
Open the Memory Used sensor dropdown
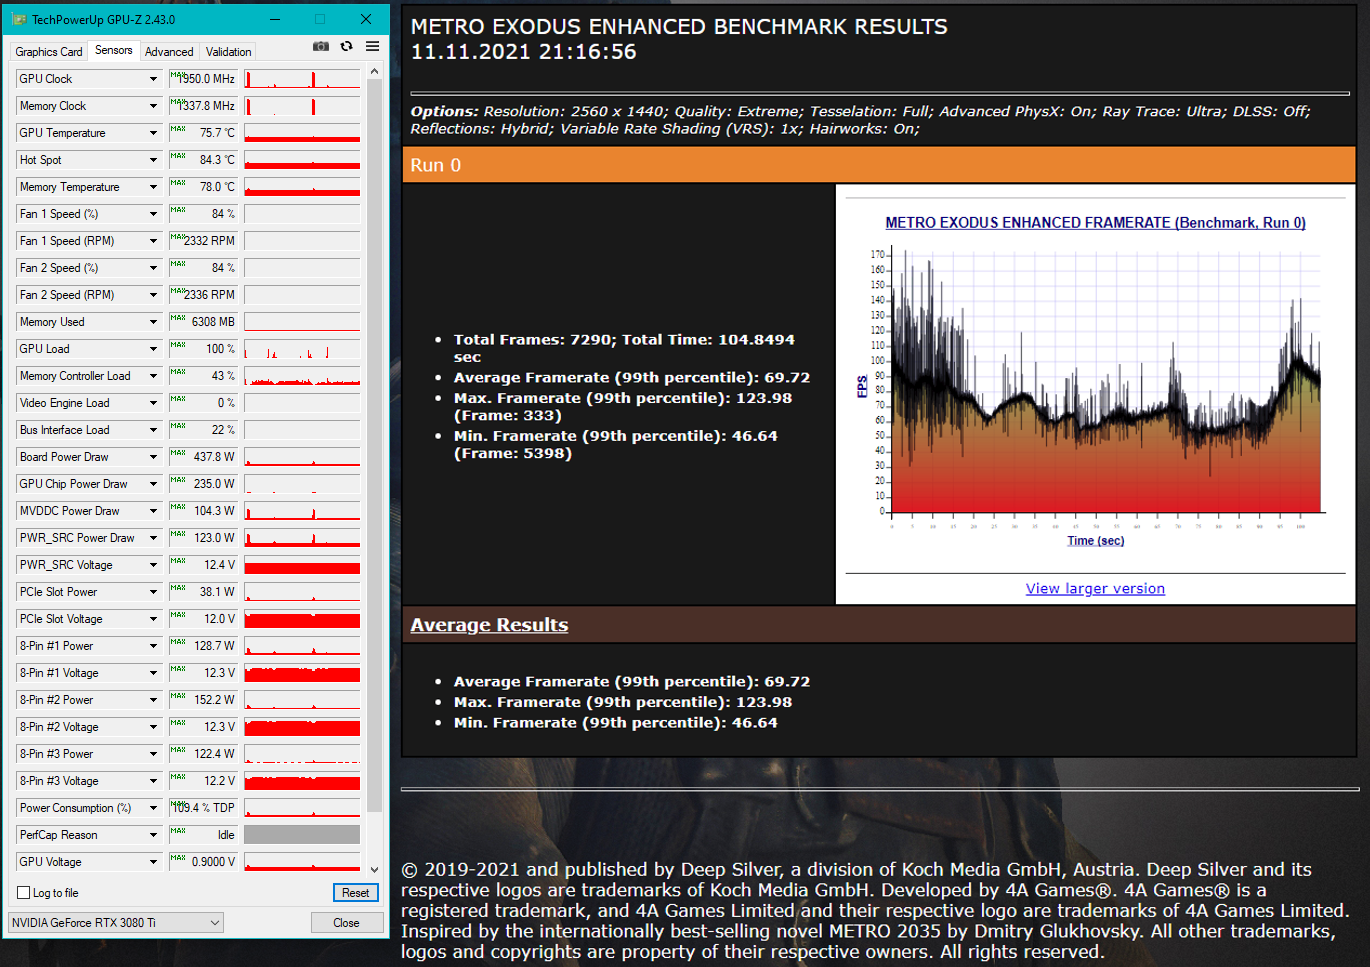[153, 322]
